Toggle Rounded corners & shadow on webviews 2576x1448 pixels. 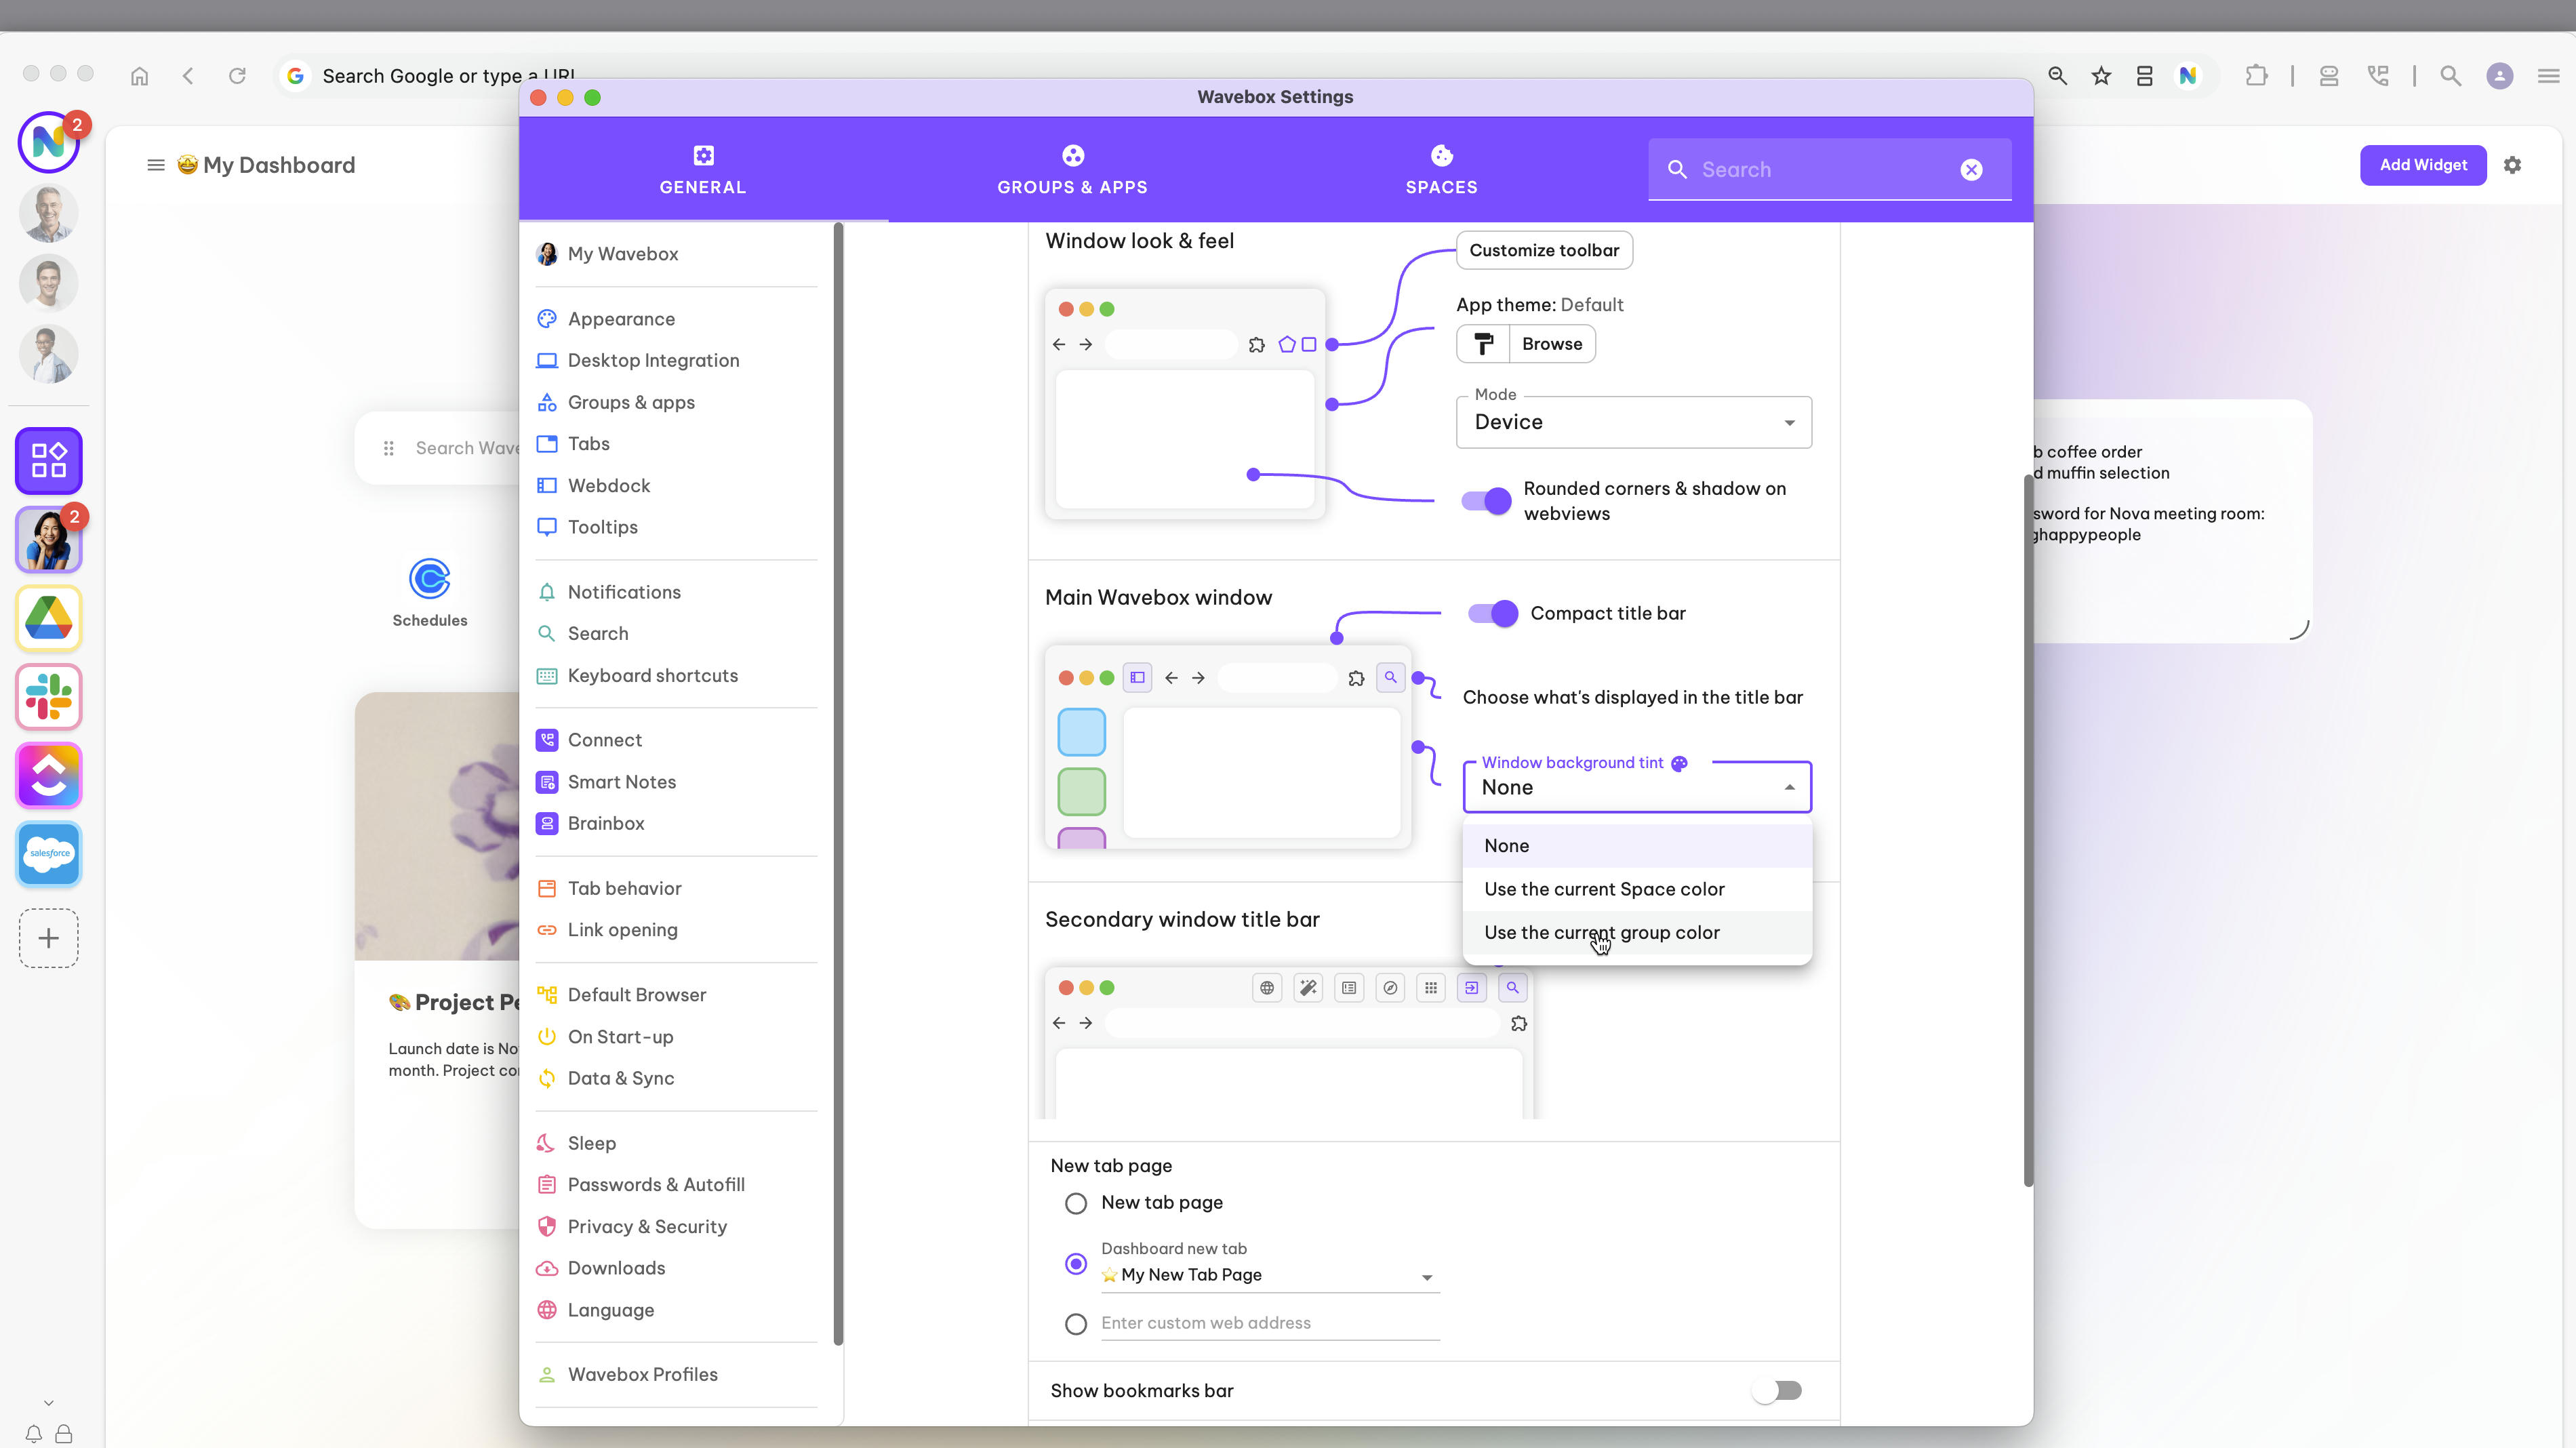point(1486,500)
